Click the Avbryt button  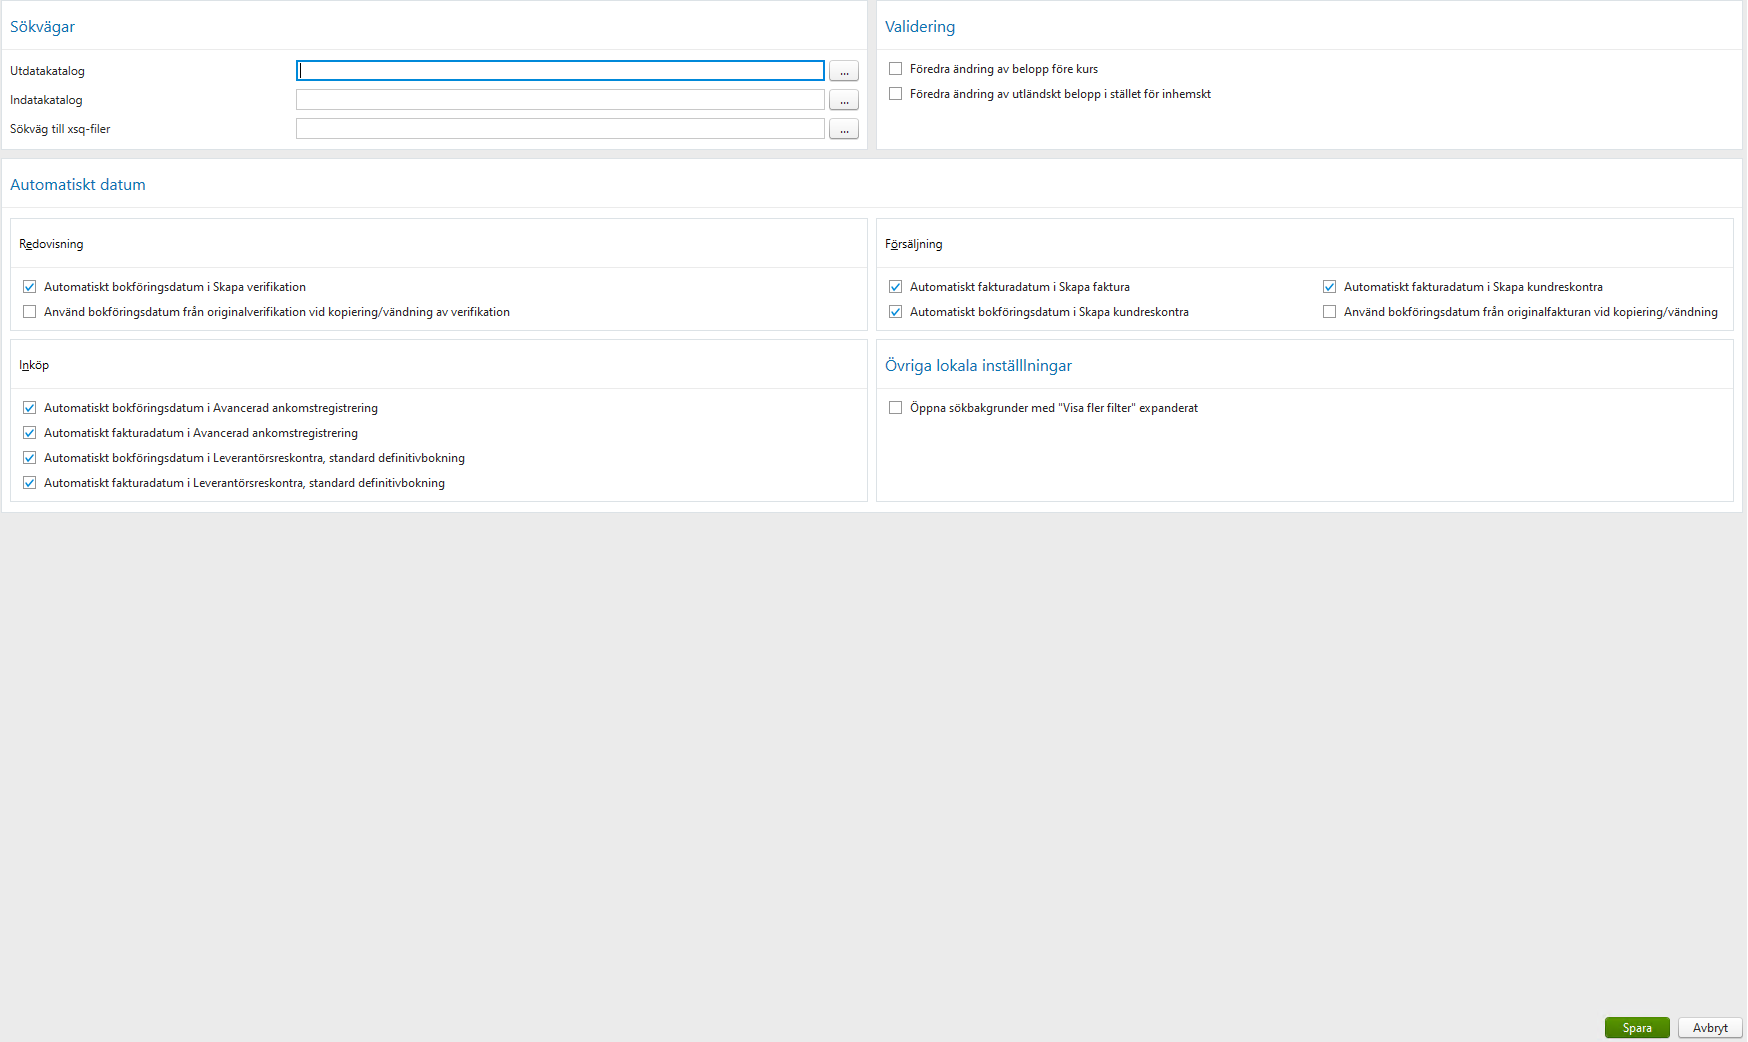tap(1709, 1027)
